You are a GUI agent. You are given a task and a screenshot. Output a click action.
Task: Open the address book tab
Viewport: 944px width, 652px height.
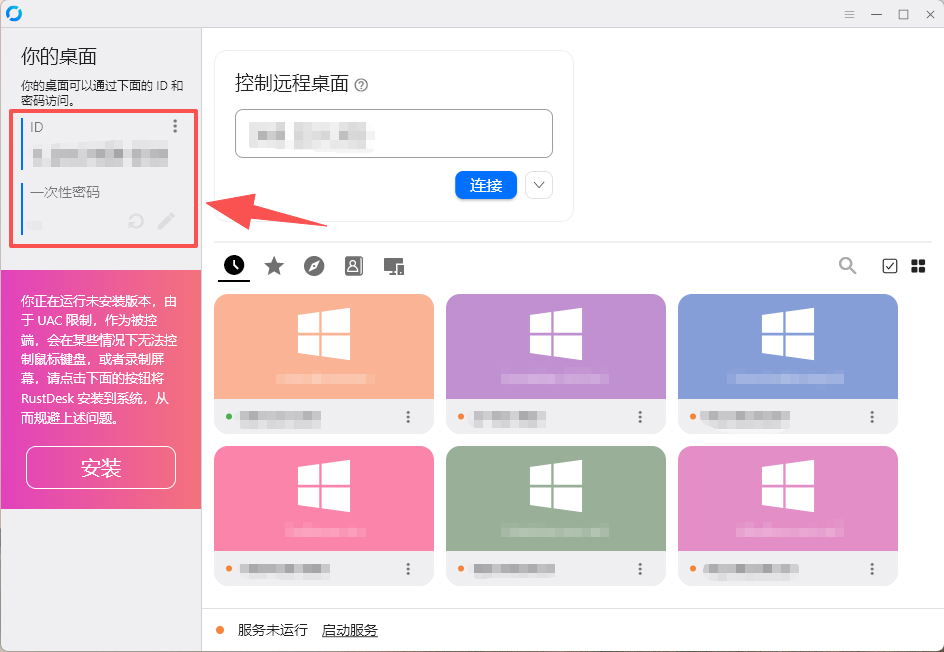point(353,265)
